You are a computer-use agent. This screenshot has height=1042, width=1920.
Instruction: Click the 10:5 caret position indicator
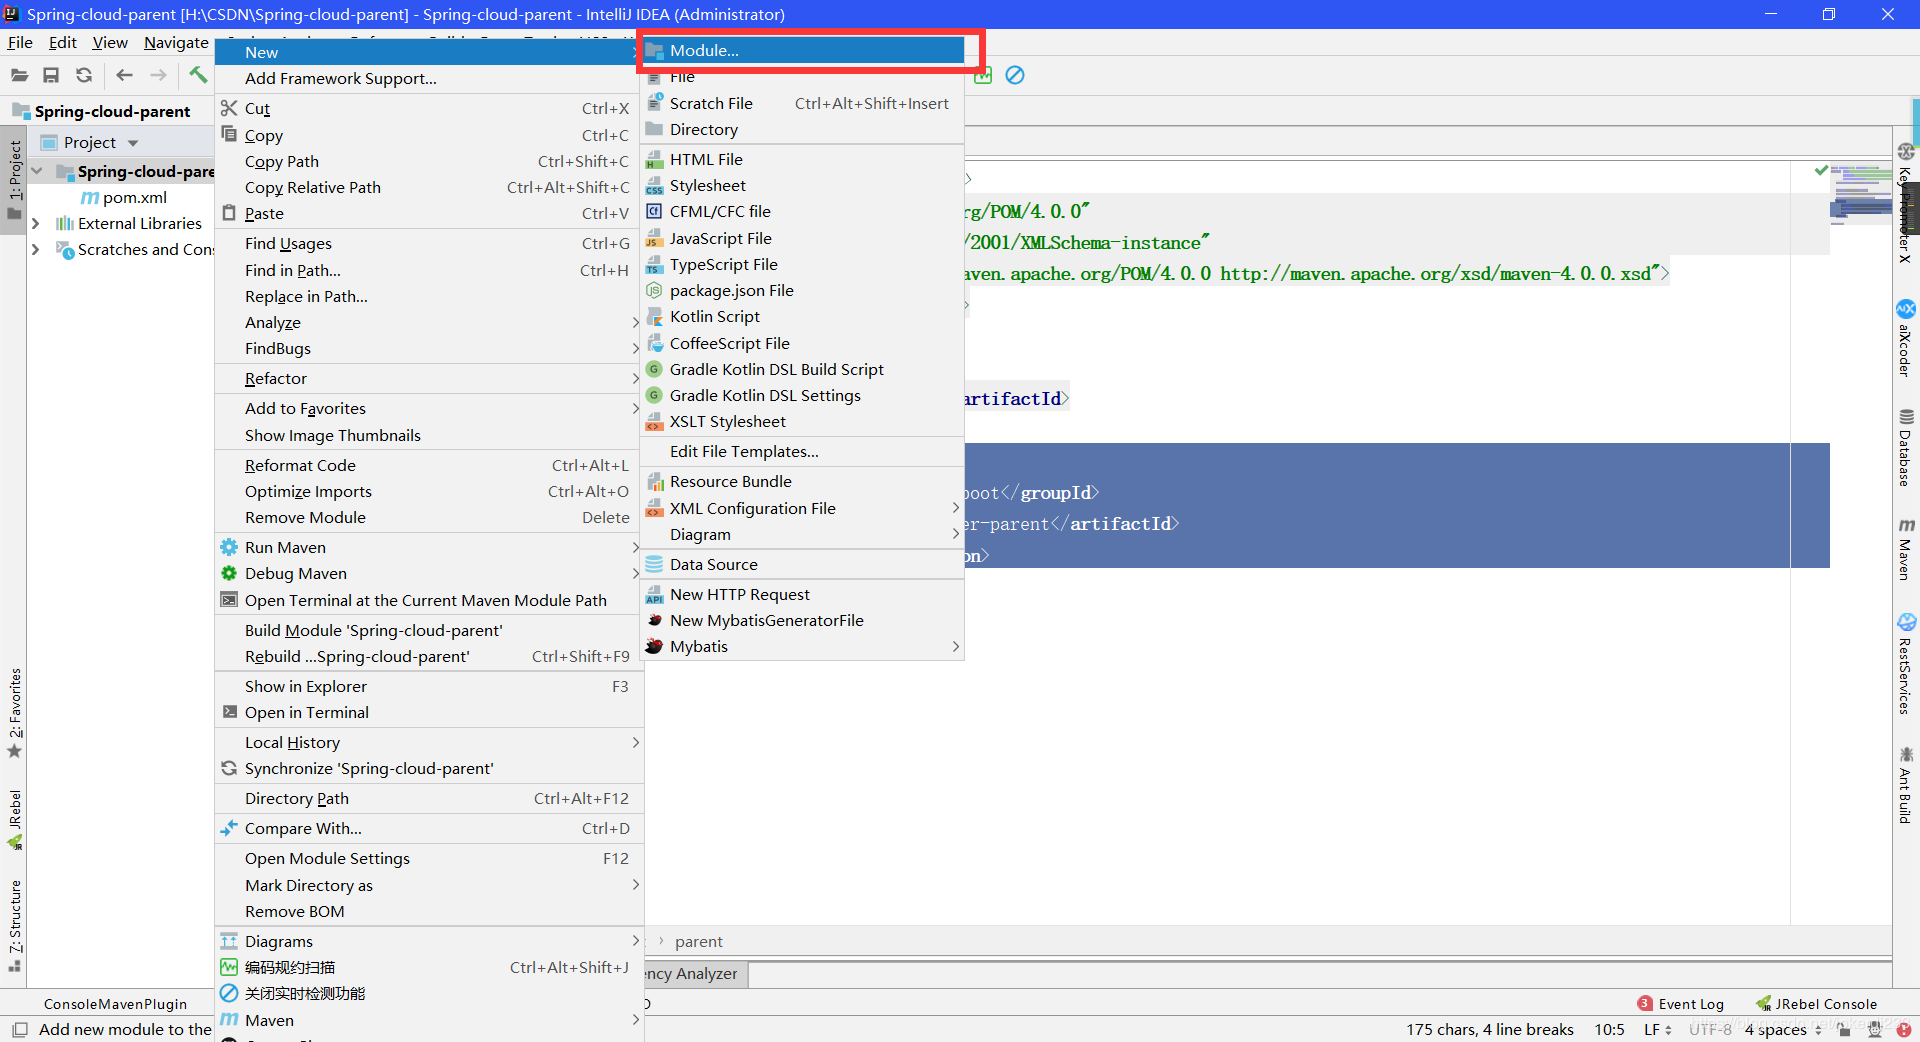click(1609, 1029)
